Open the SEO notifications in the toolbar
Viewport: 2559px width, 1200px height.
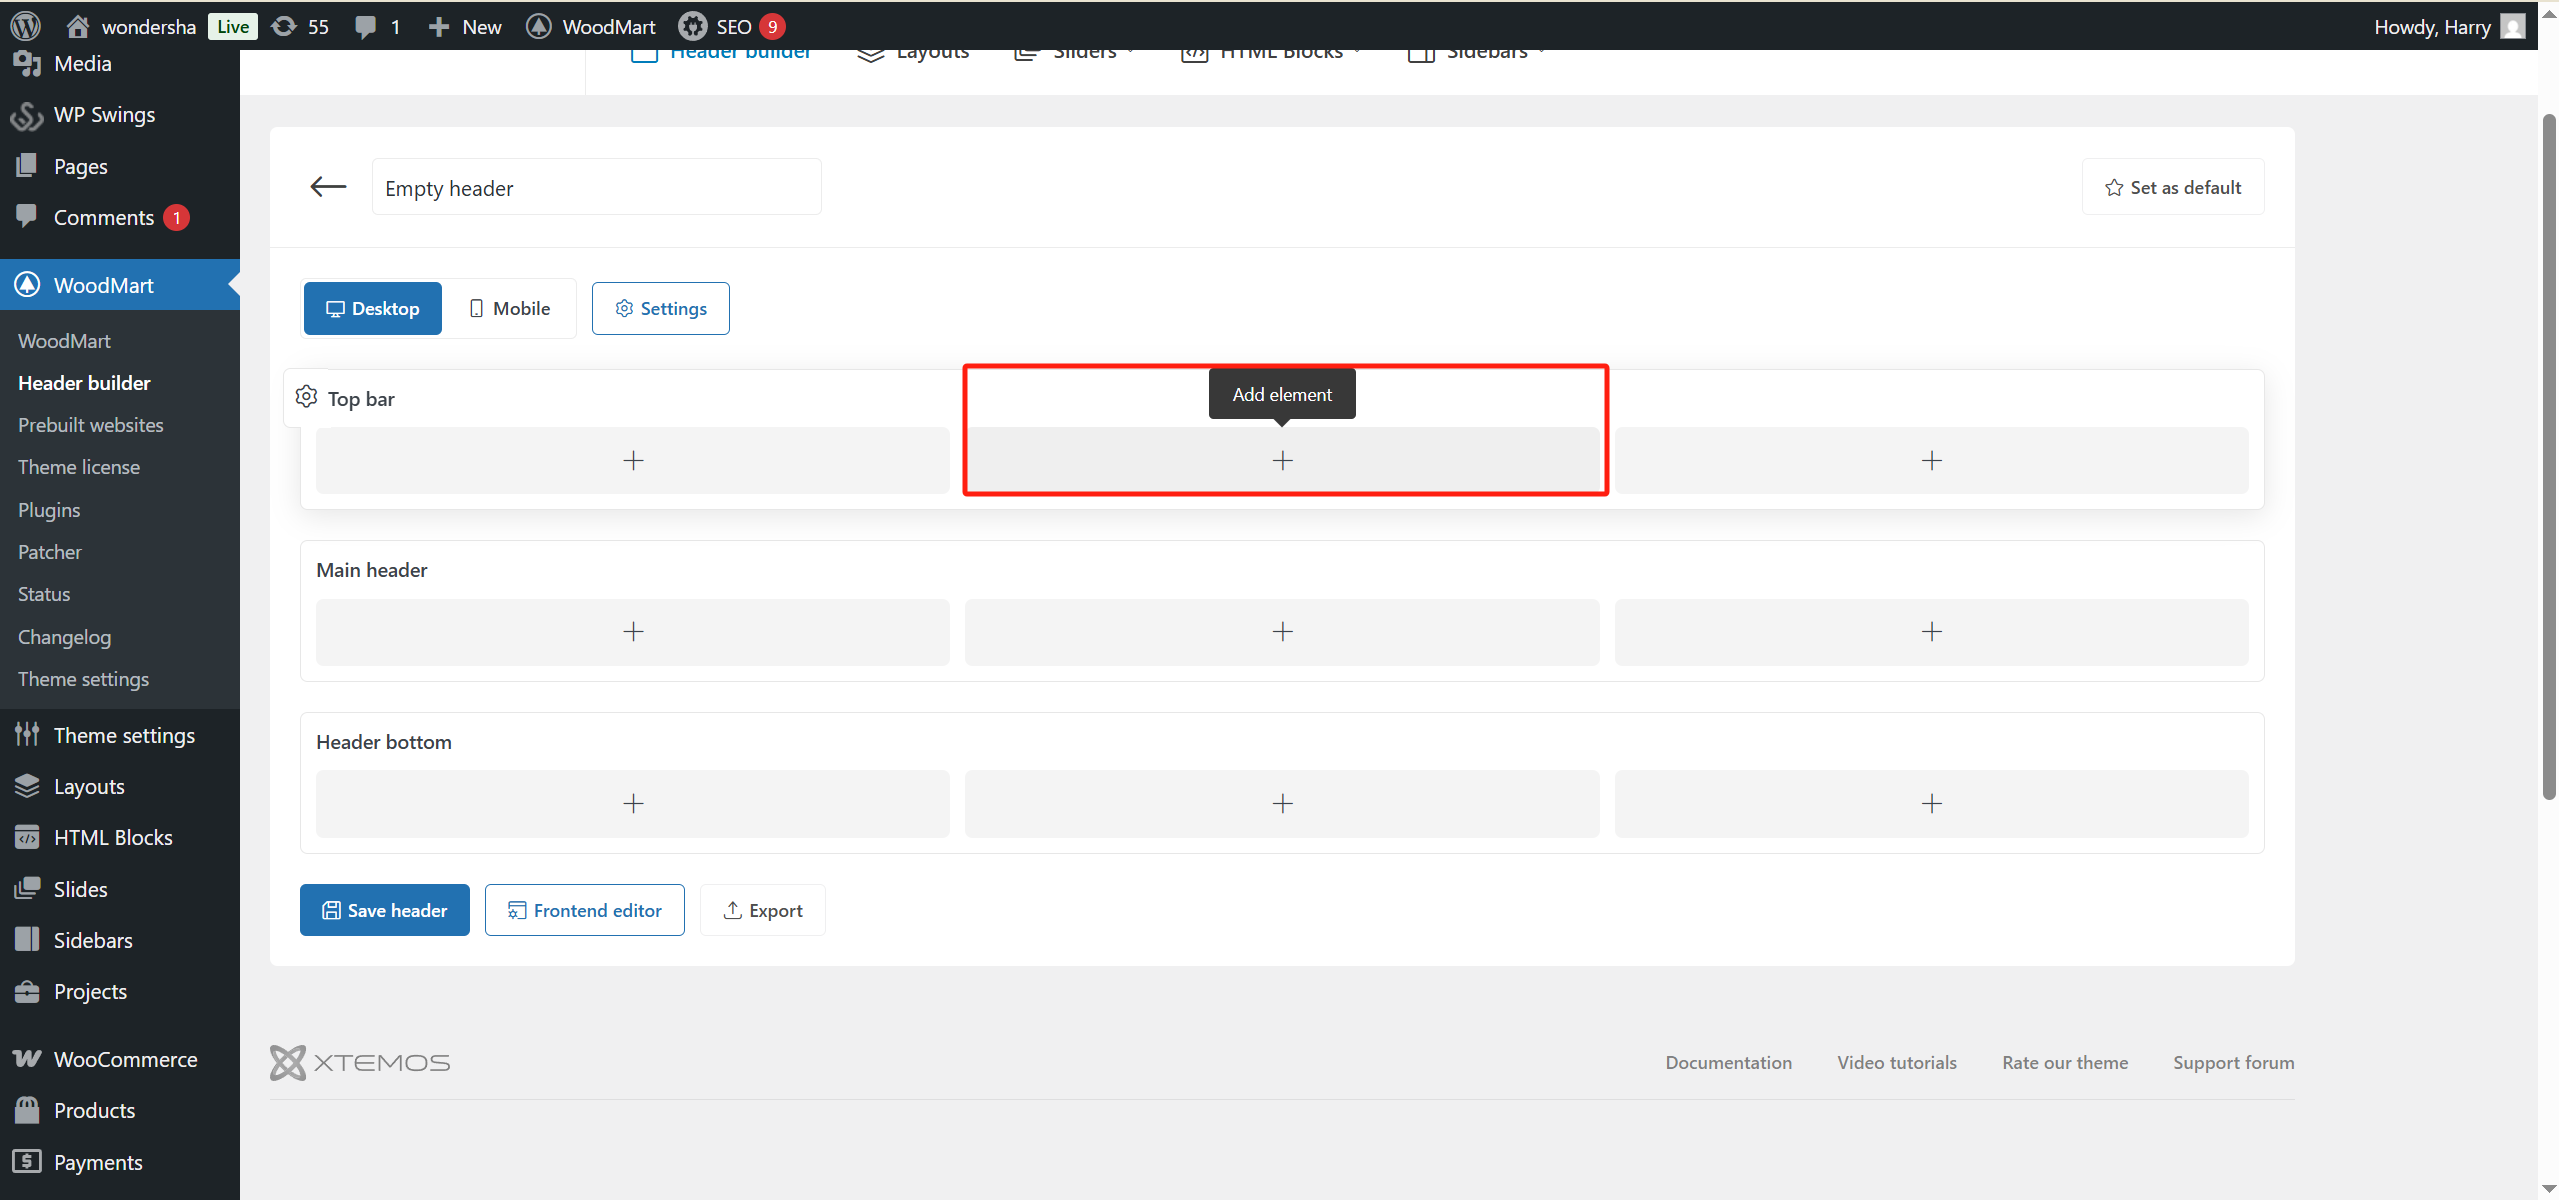point(731,26)
